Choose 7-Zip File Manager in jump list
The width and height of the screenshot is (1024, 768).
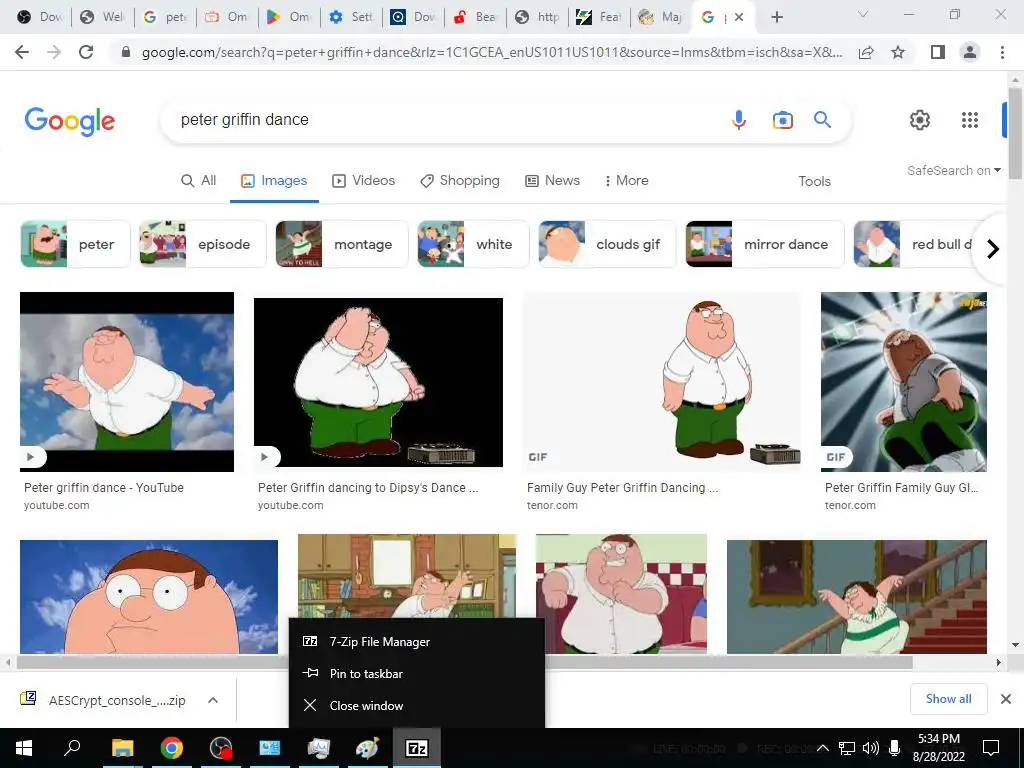417,642
